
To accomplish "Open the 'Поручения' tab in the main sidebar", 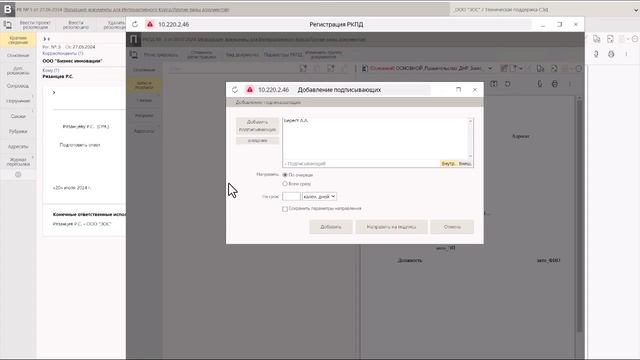I will pyautogui.click(x=18, y=101).
